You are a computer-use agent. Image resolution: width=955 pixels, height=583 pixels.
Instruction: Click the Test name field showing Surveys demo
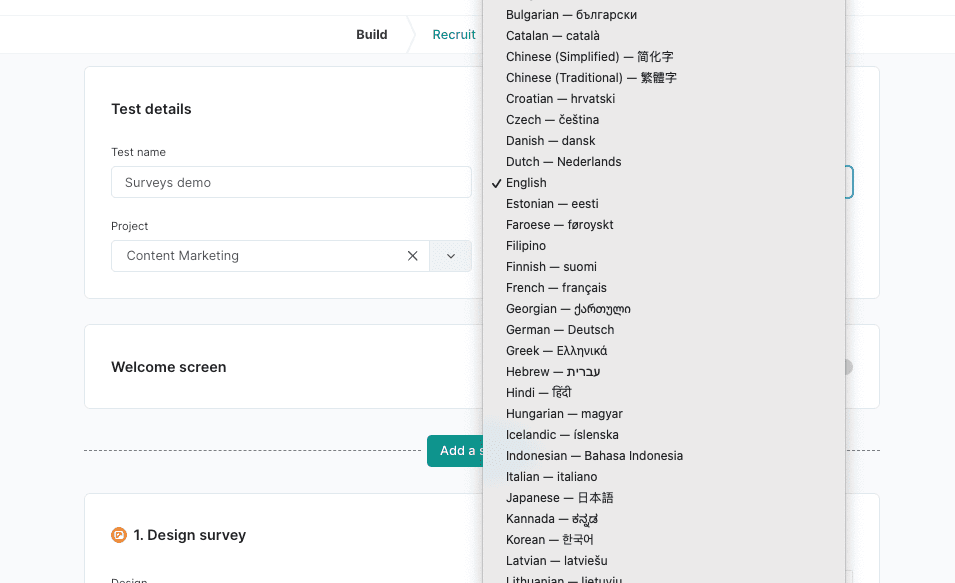click(x=291, y=182)
